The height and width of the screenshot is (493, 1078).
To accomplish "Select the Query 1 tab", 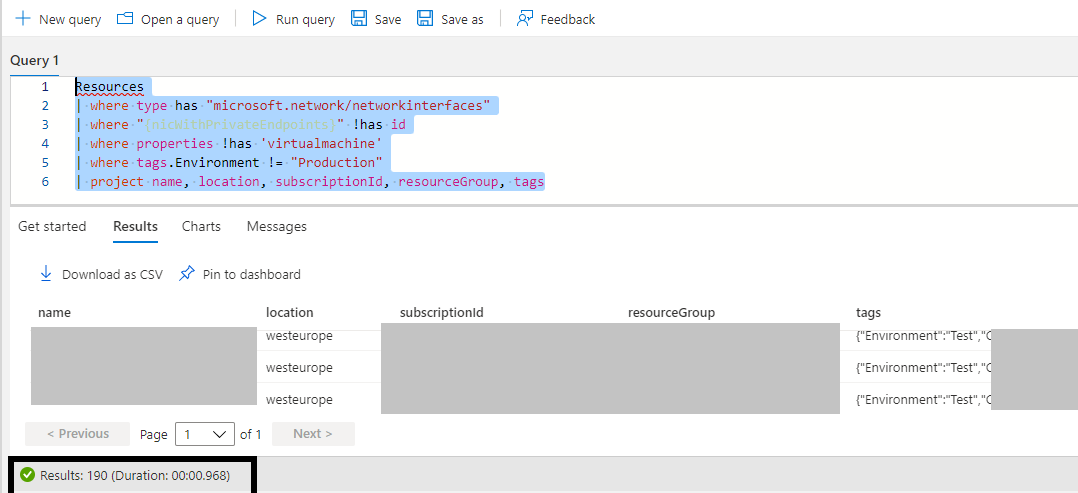I will coord(35,61).
